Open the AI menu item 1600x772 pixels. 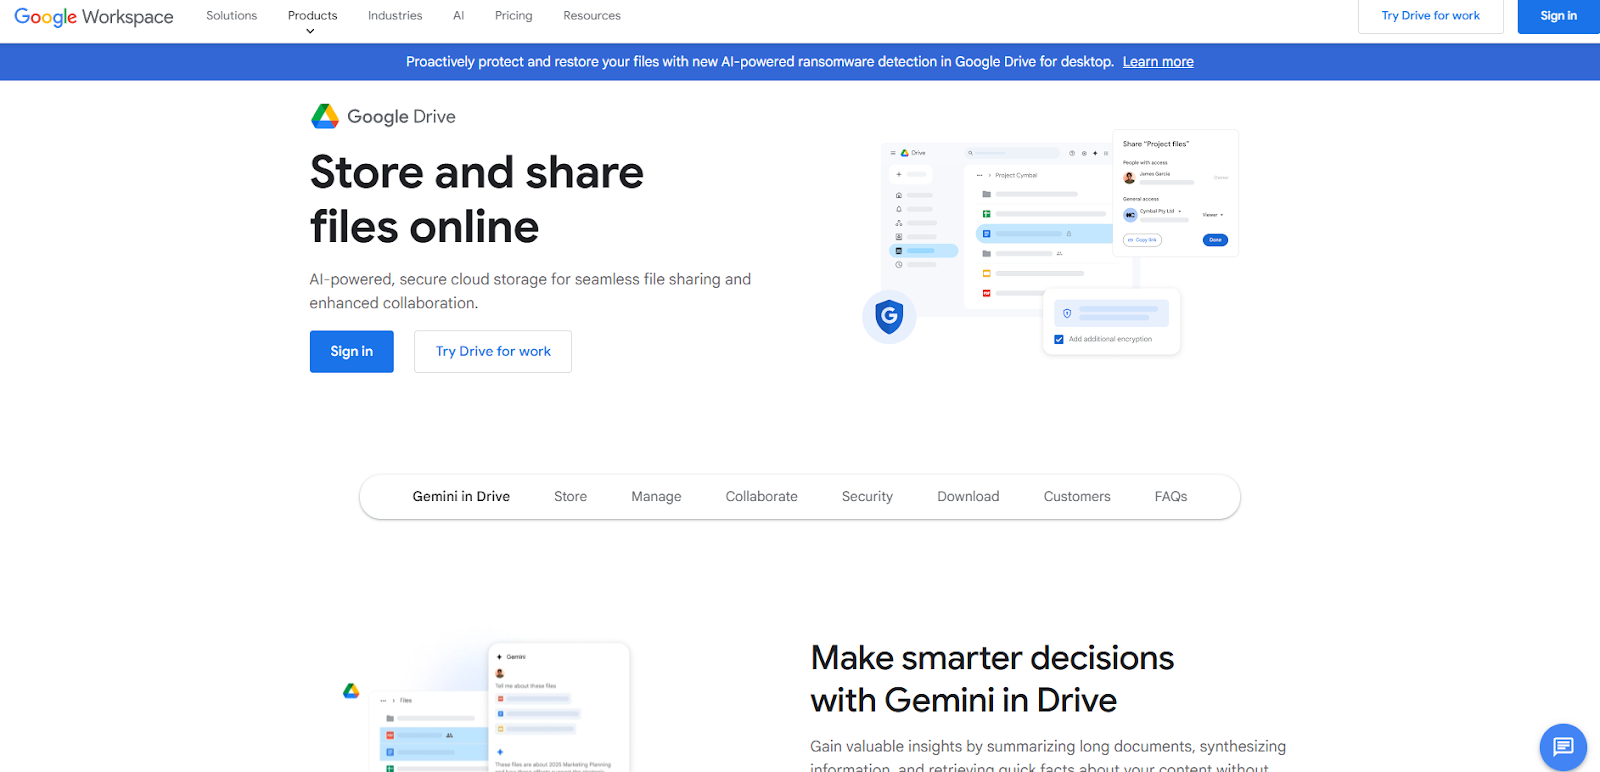coord(458,16)
